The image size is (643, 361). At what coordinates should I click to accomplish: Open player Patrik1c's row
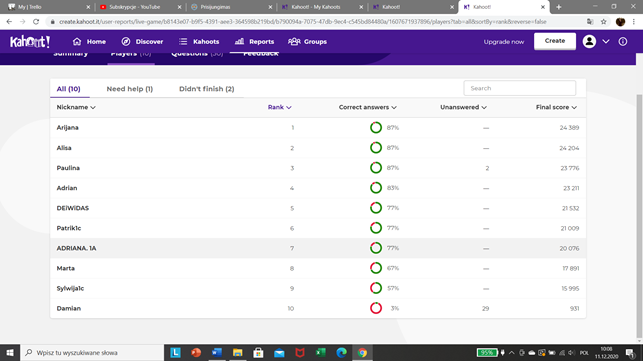[318, 228]
